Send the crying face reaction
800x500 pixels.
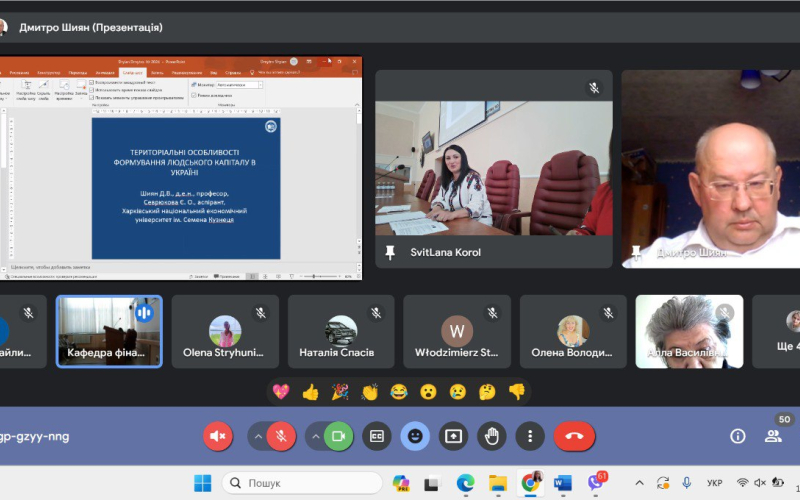click(x=458, y=392)
